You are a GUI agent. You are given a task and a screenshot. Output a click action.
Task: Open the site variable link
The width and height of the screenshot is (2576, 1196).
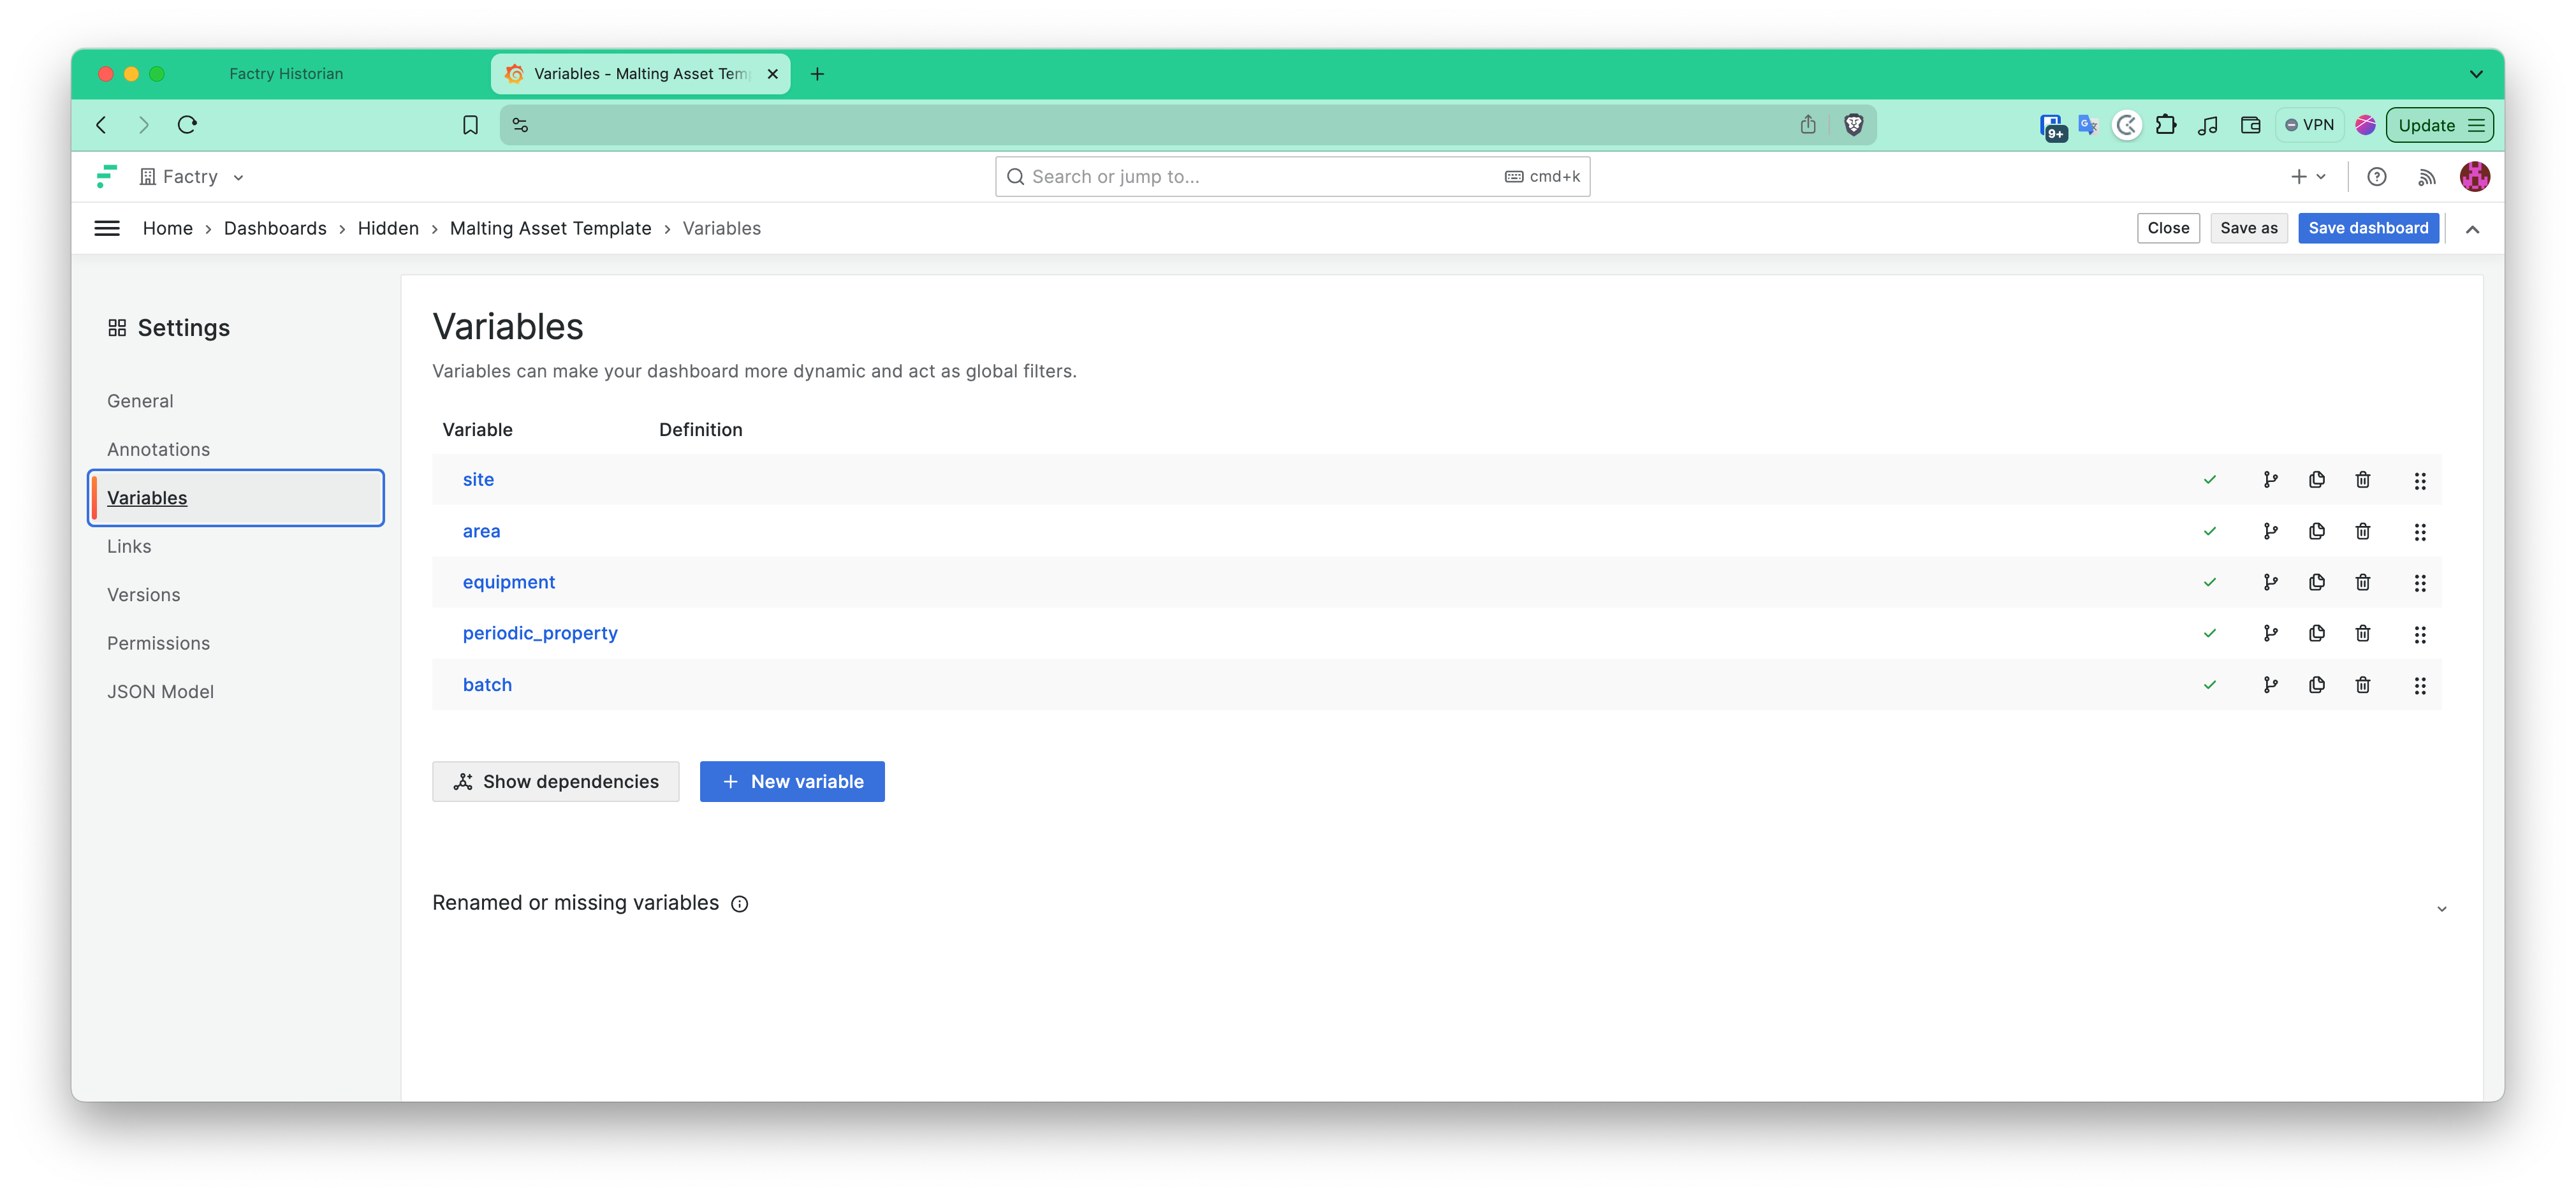click(478, 480)
